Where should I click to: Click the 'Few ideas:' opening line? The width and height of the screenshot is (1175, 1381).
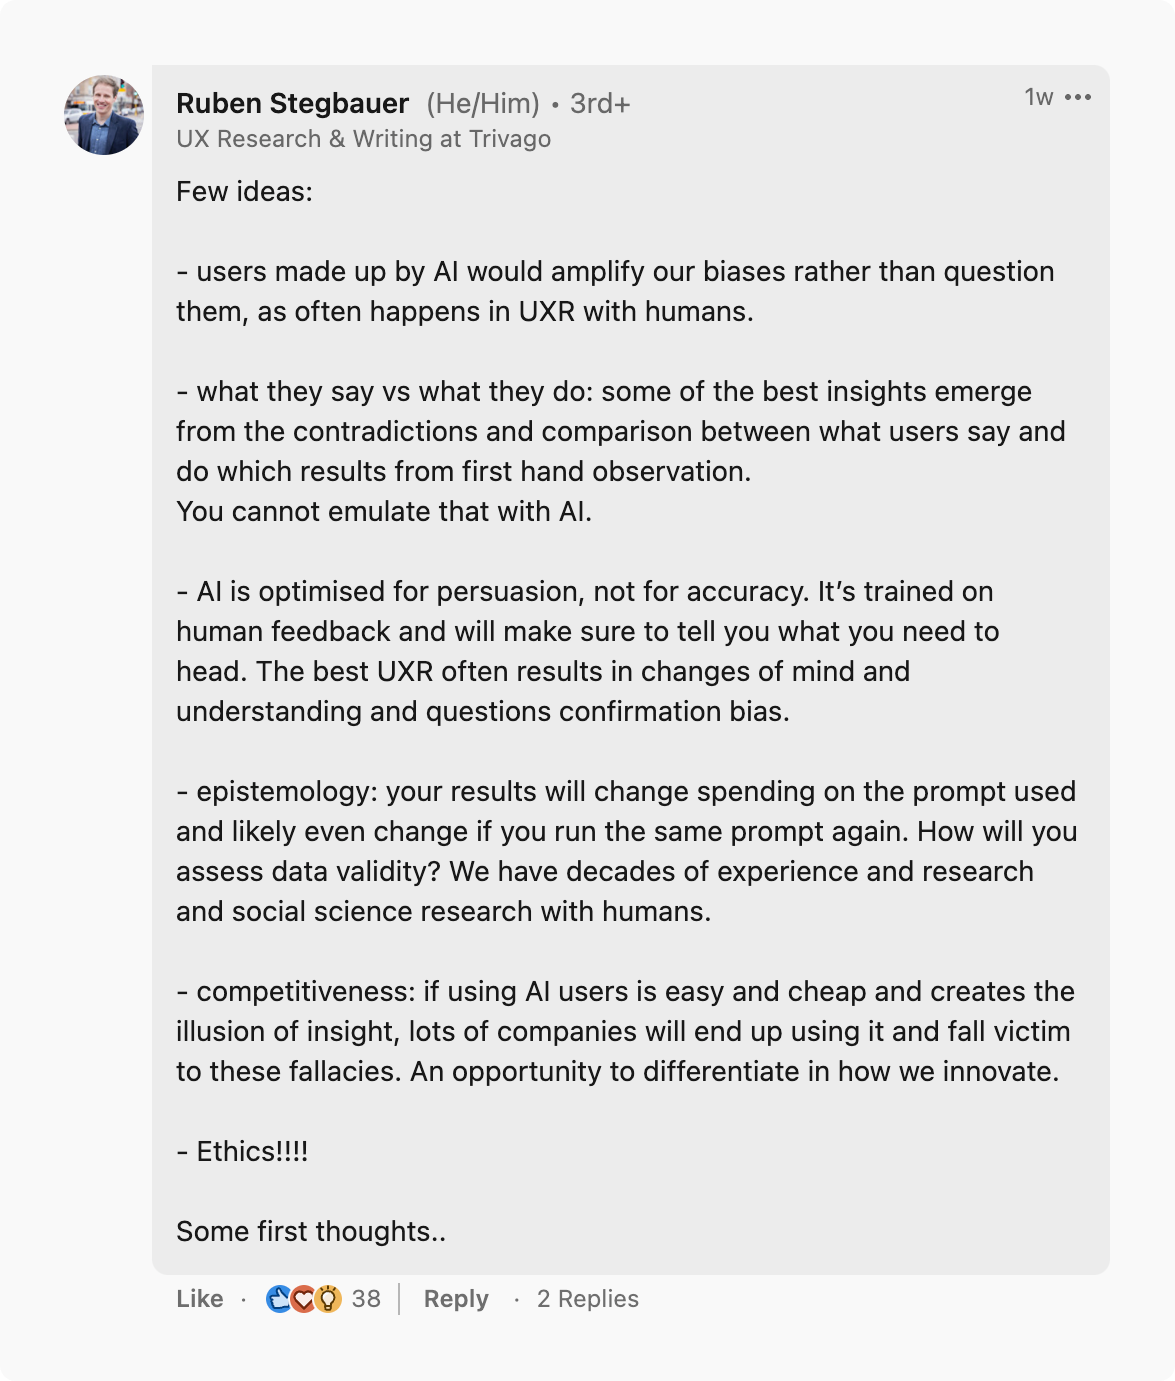click(244, 191)
